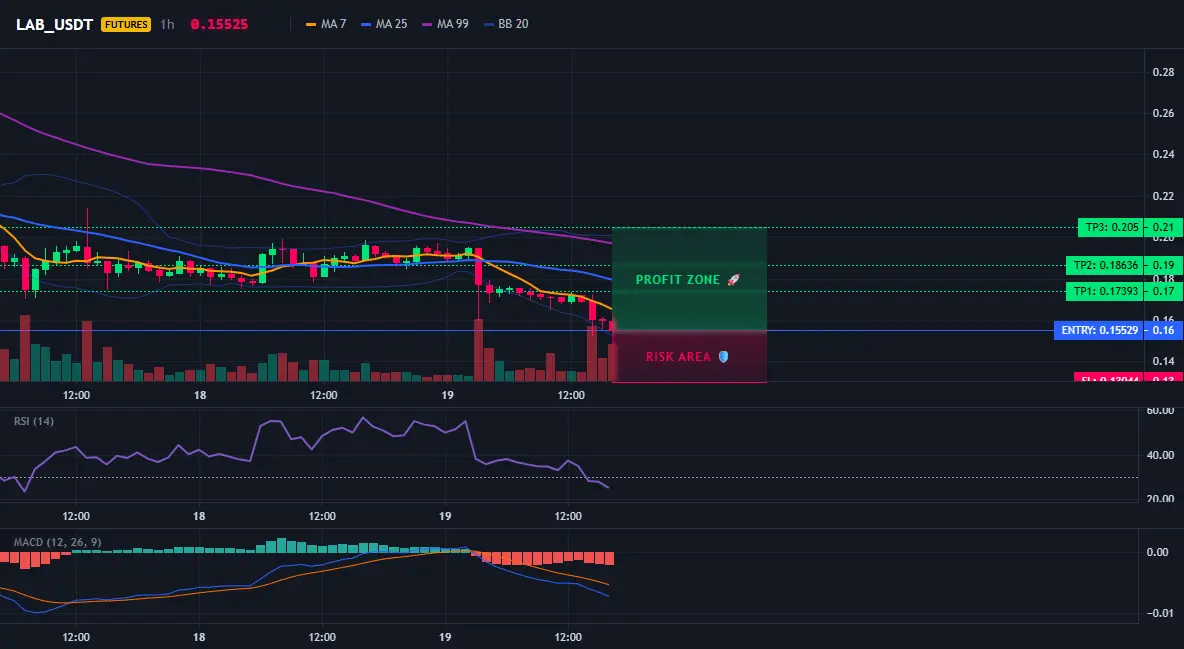Click the LAB_USDT symbol name
The width and height of the screenshot is (1184, 649).
(54, 24)
